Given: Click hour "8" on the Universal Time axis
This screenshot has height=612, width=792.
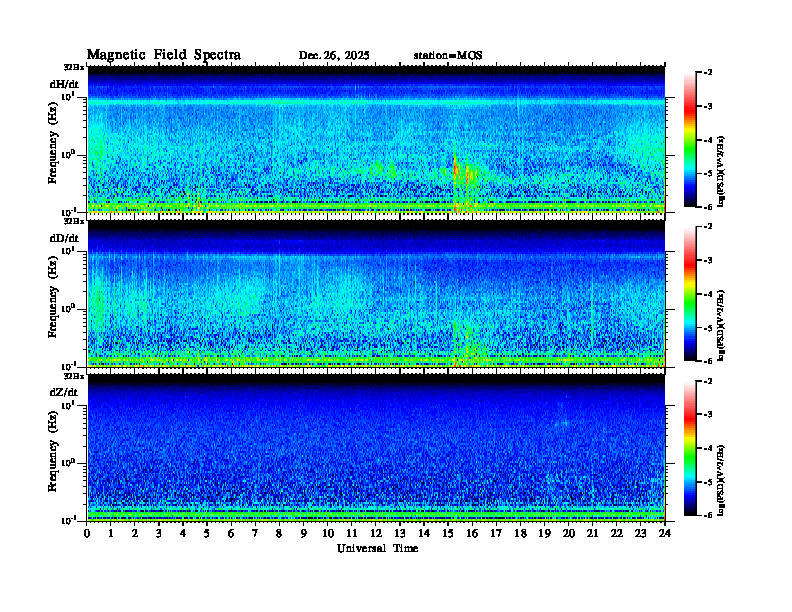Looking at the screenshot, I should pyautogui.click(x=279, y=534).
